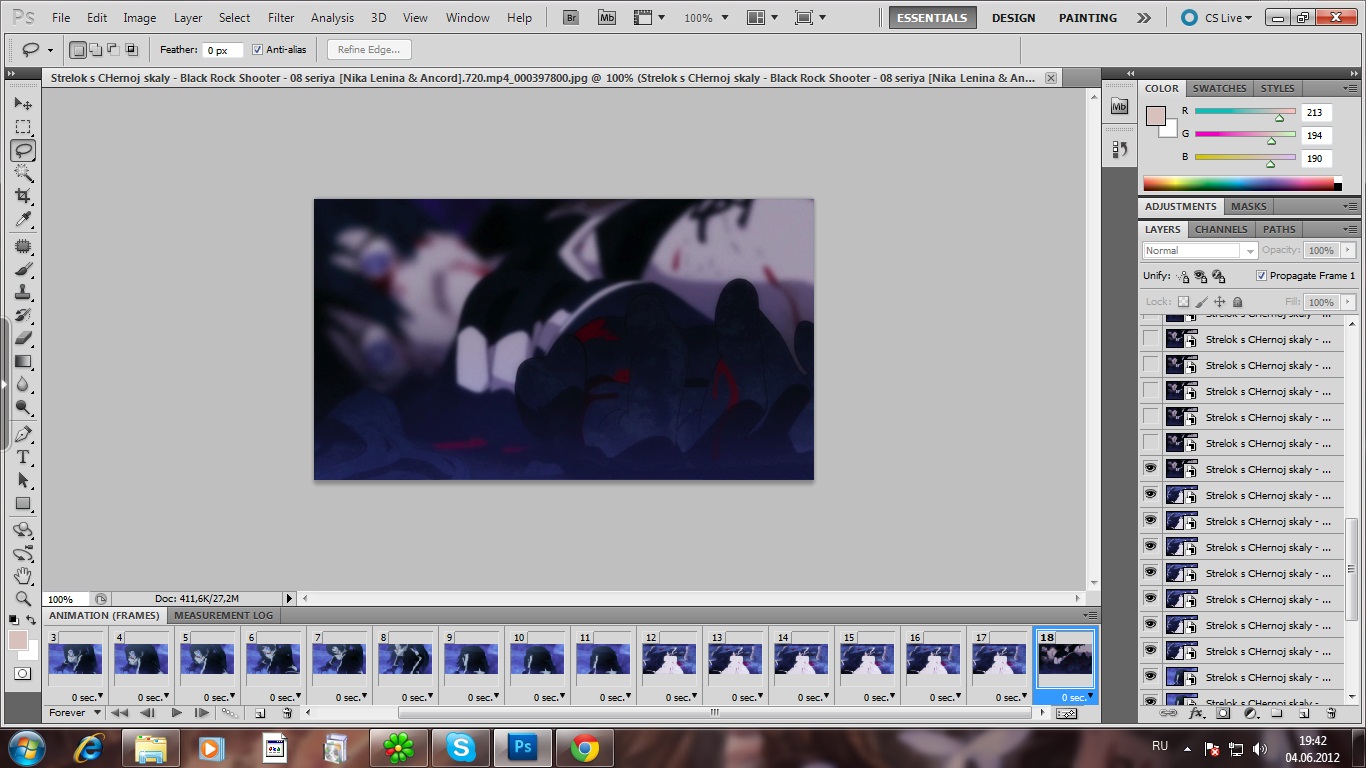Delete selected animation frame
This screenshot has width=1366, height=768.
coord(287,713)
